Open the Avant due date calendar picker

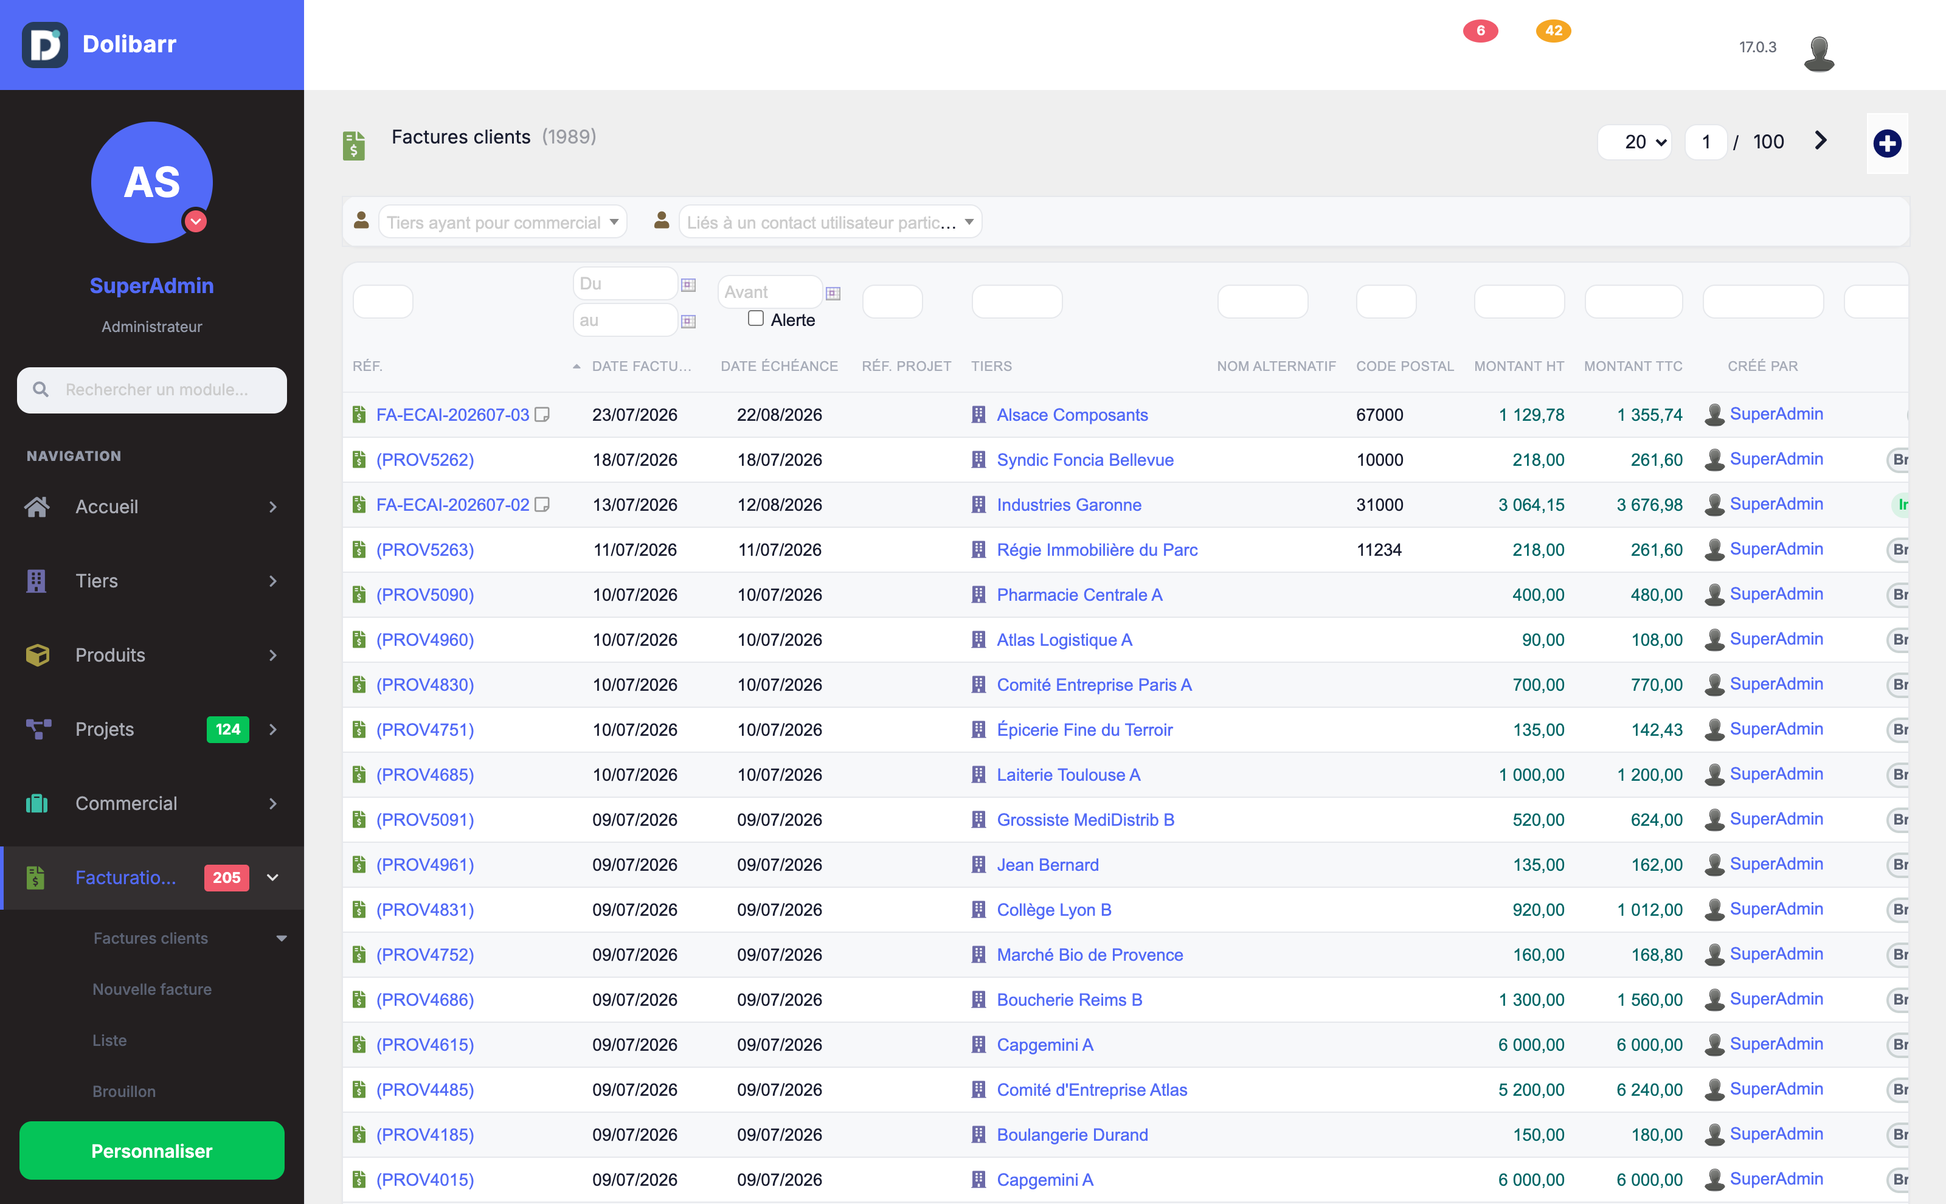click(x=833, y=293)
